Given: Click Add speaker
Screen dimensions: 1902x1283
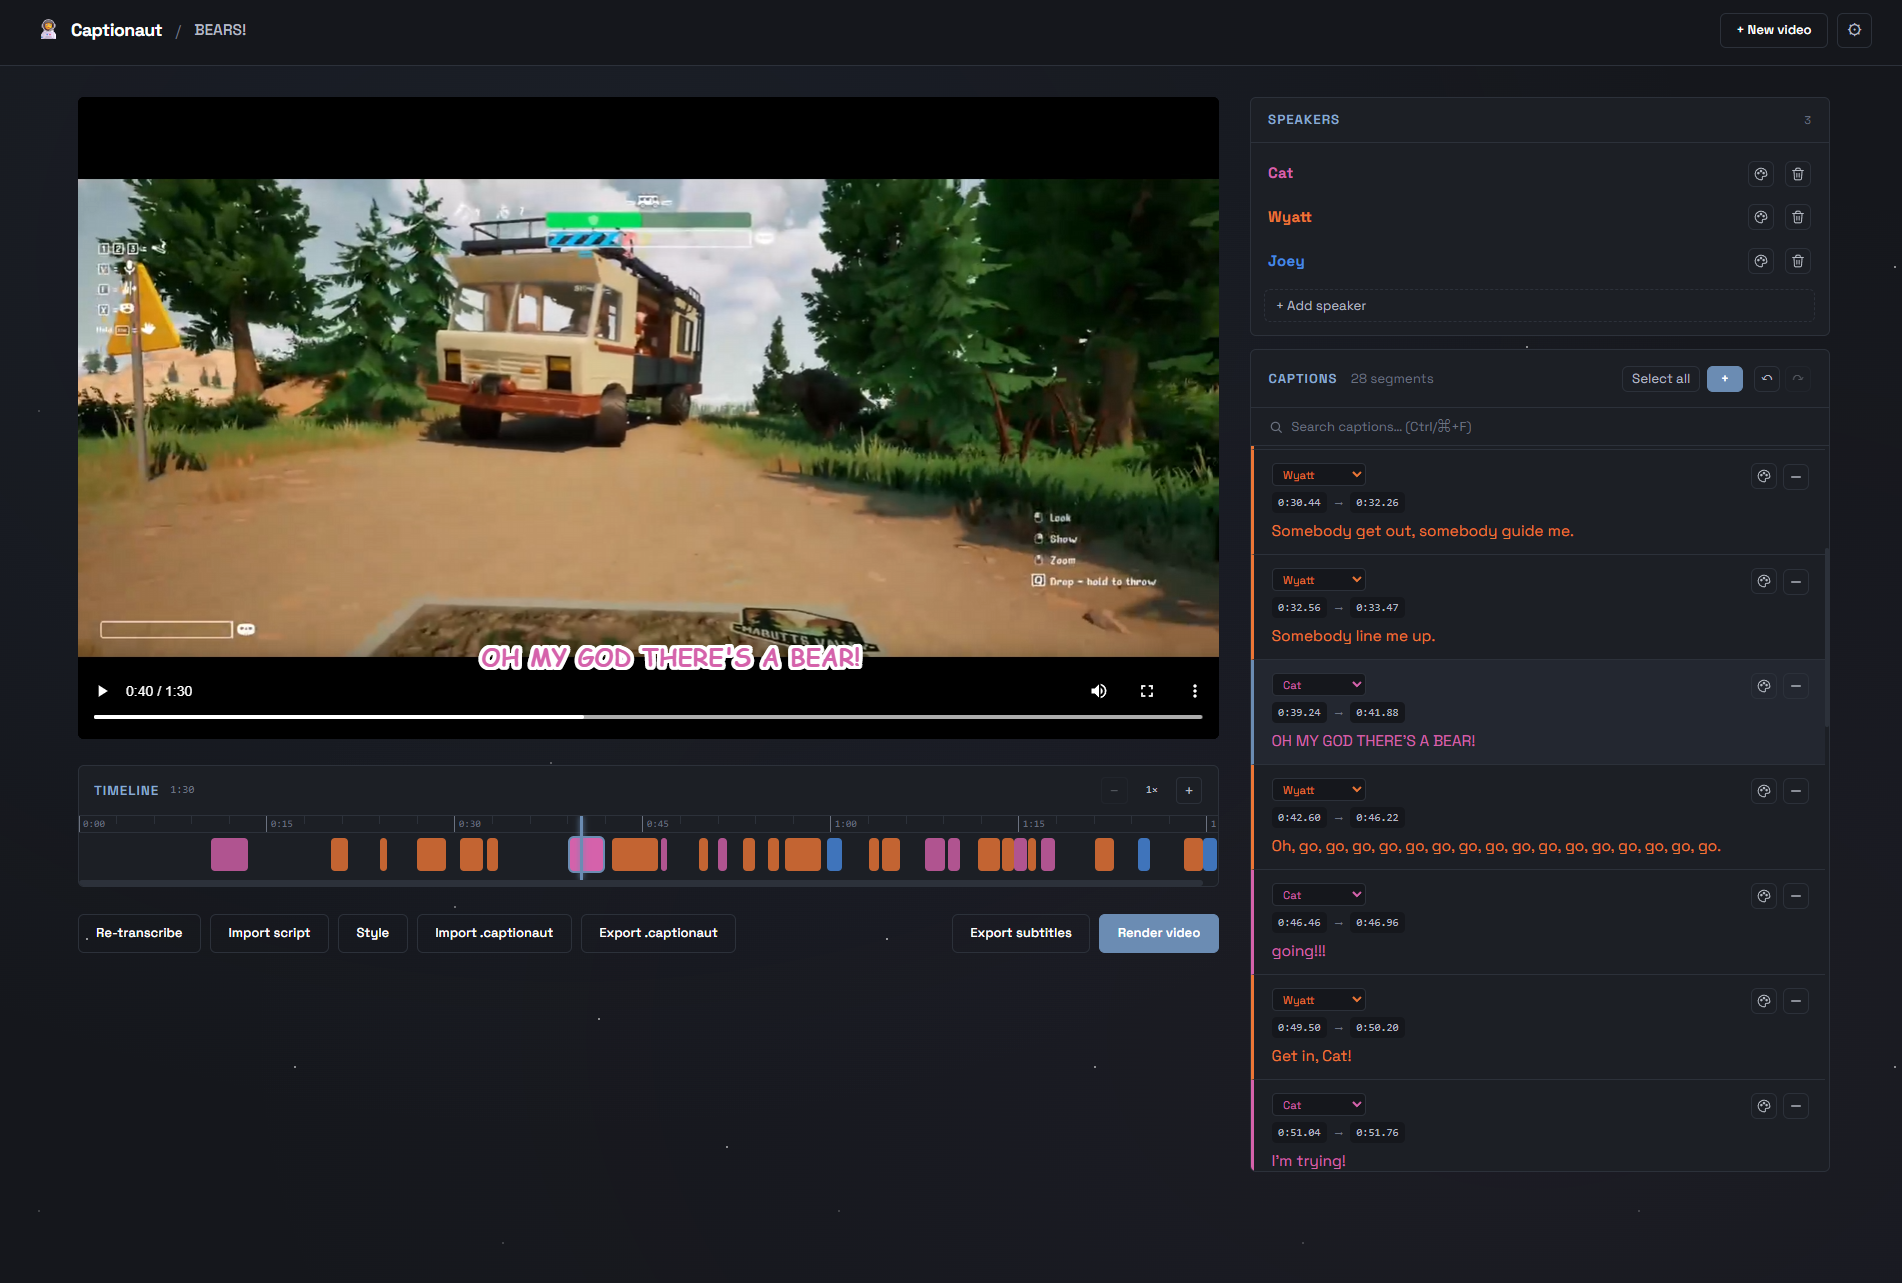Looking at the screenshot, I should (x=1539, y=306).
